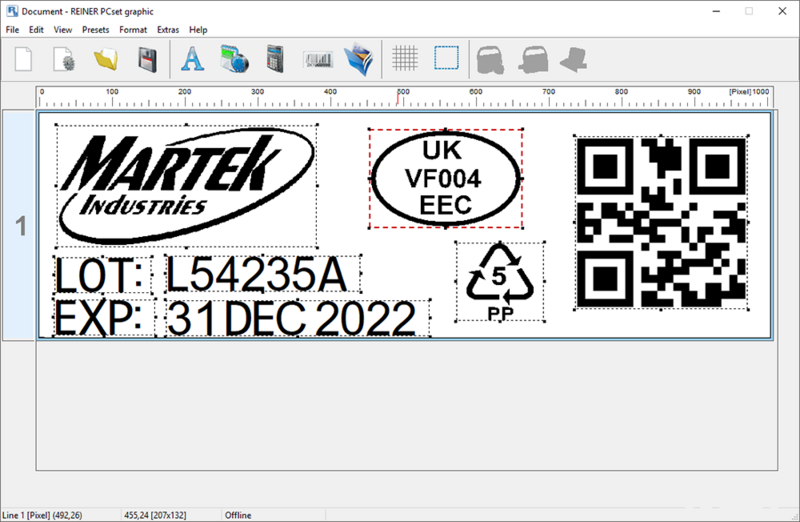800x522 pixels.
Task: Click the pixel ruler at 500 mark
Action: click(403, 92)
